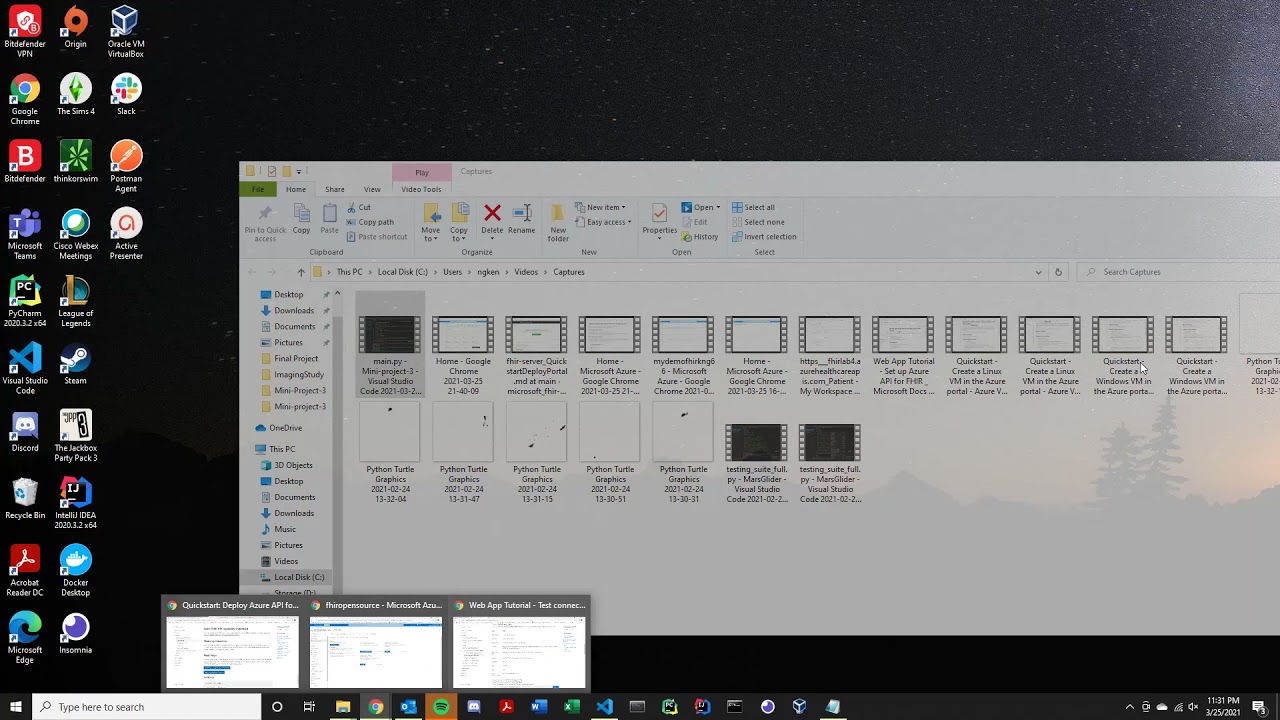This screenshot has width=1280, height=720.
Task: Click Select none in the ribbon
Action: coord(757,222)
